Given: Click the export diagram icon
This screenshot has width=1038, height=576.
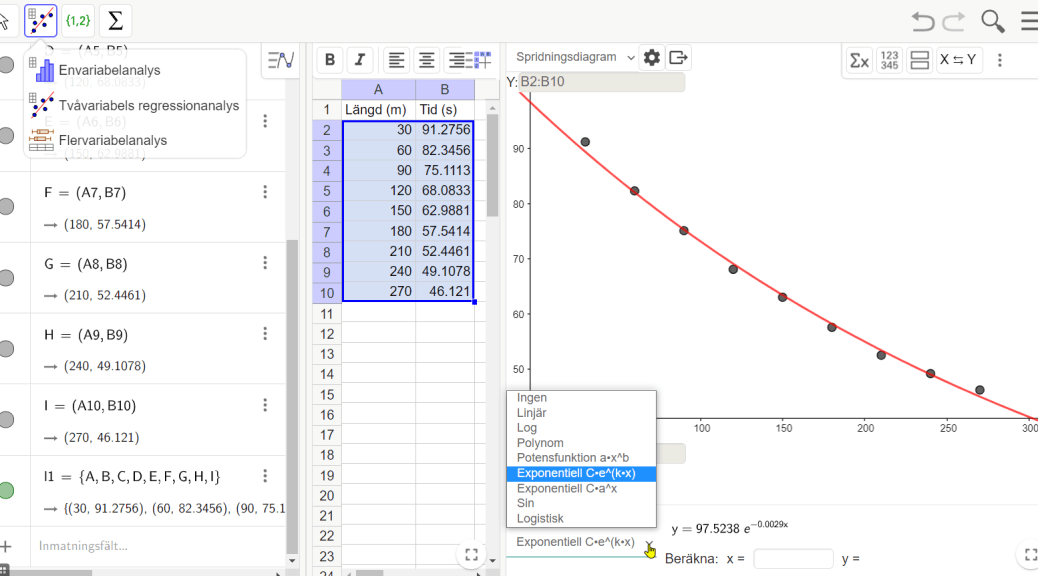Looking at the screenshot, I should click(x=679, y=58).
